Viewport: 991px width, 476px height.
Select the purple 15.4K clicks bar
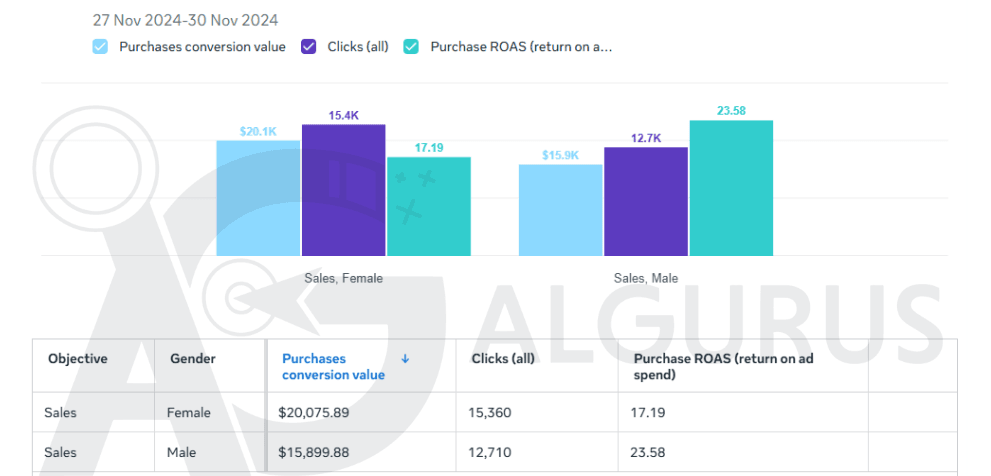[343, 190]
